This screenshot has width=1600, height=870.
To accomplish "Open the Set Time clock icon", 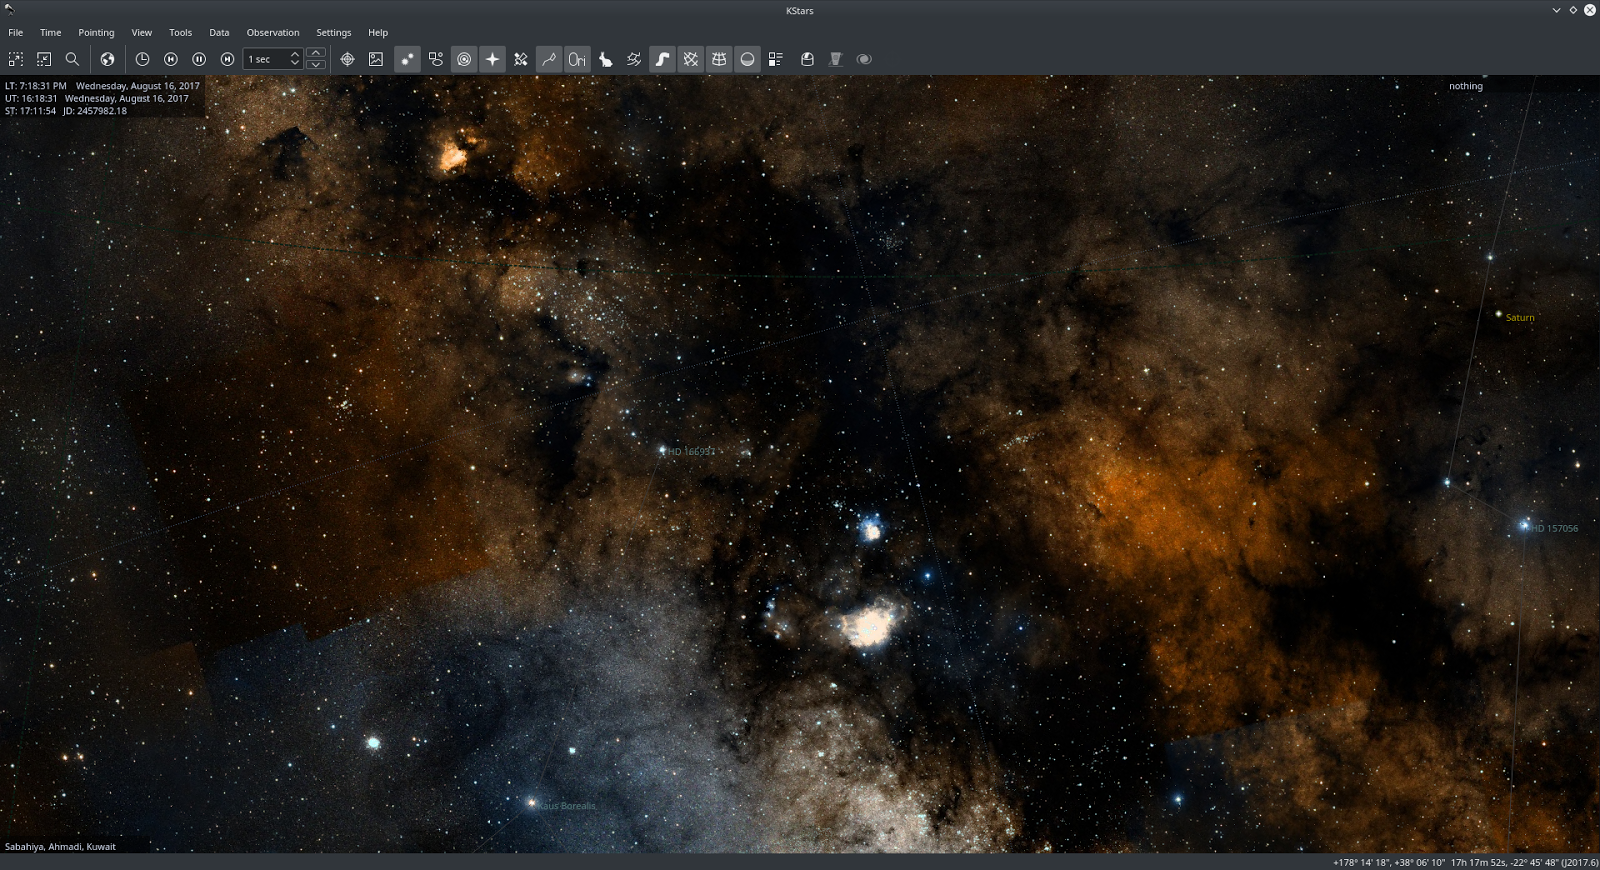I will pyautogui.click(x=142, y=60).
